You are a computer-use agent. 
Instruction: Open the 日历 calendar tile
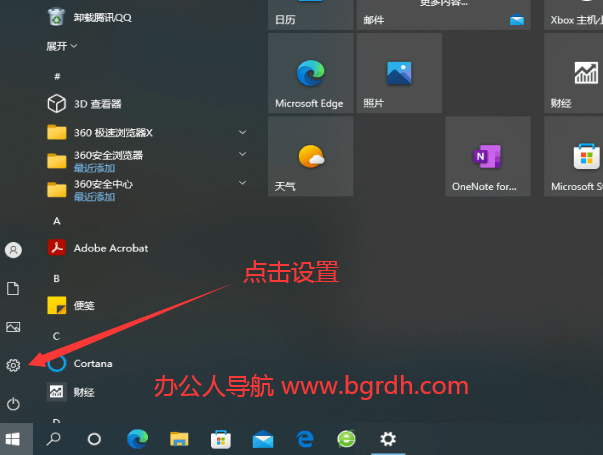tap(310, 15)
